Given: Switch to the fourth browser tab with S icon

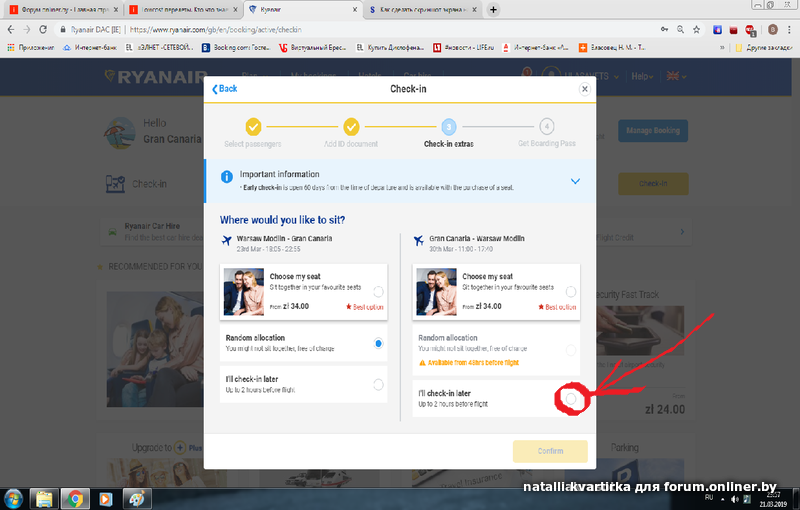Looking at the screenshot, I should click(x=422, y=10).
